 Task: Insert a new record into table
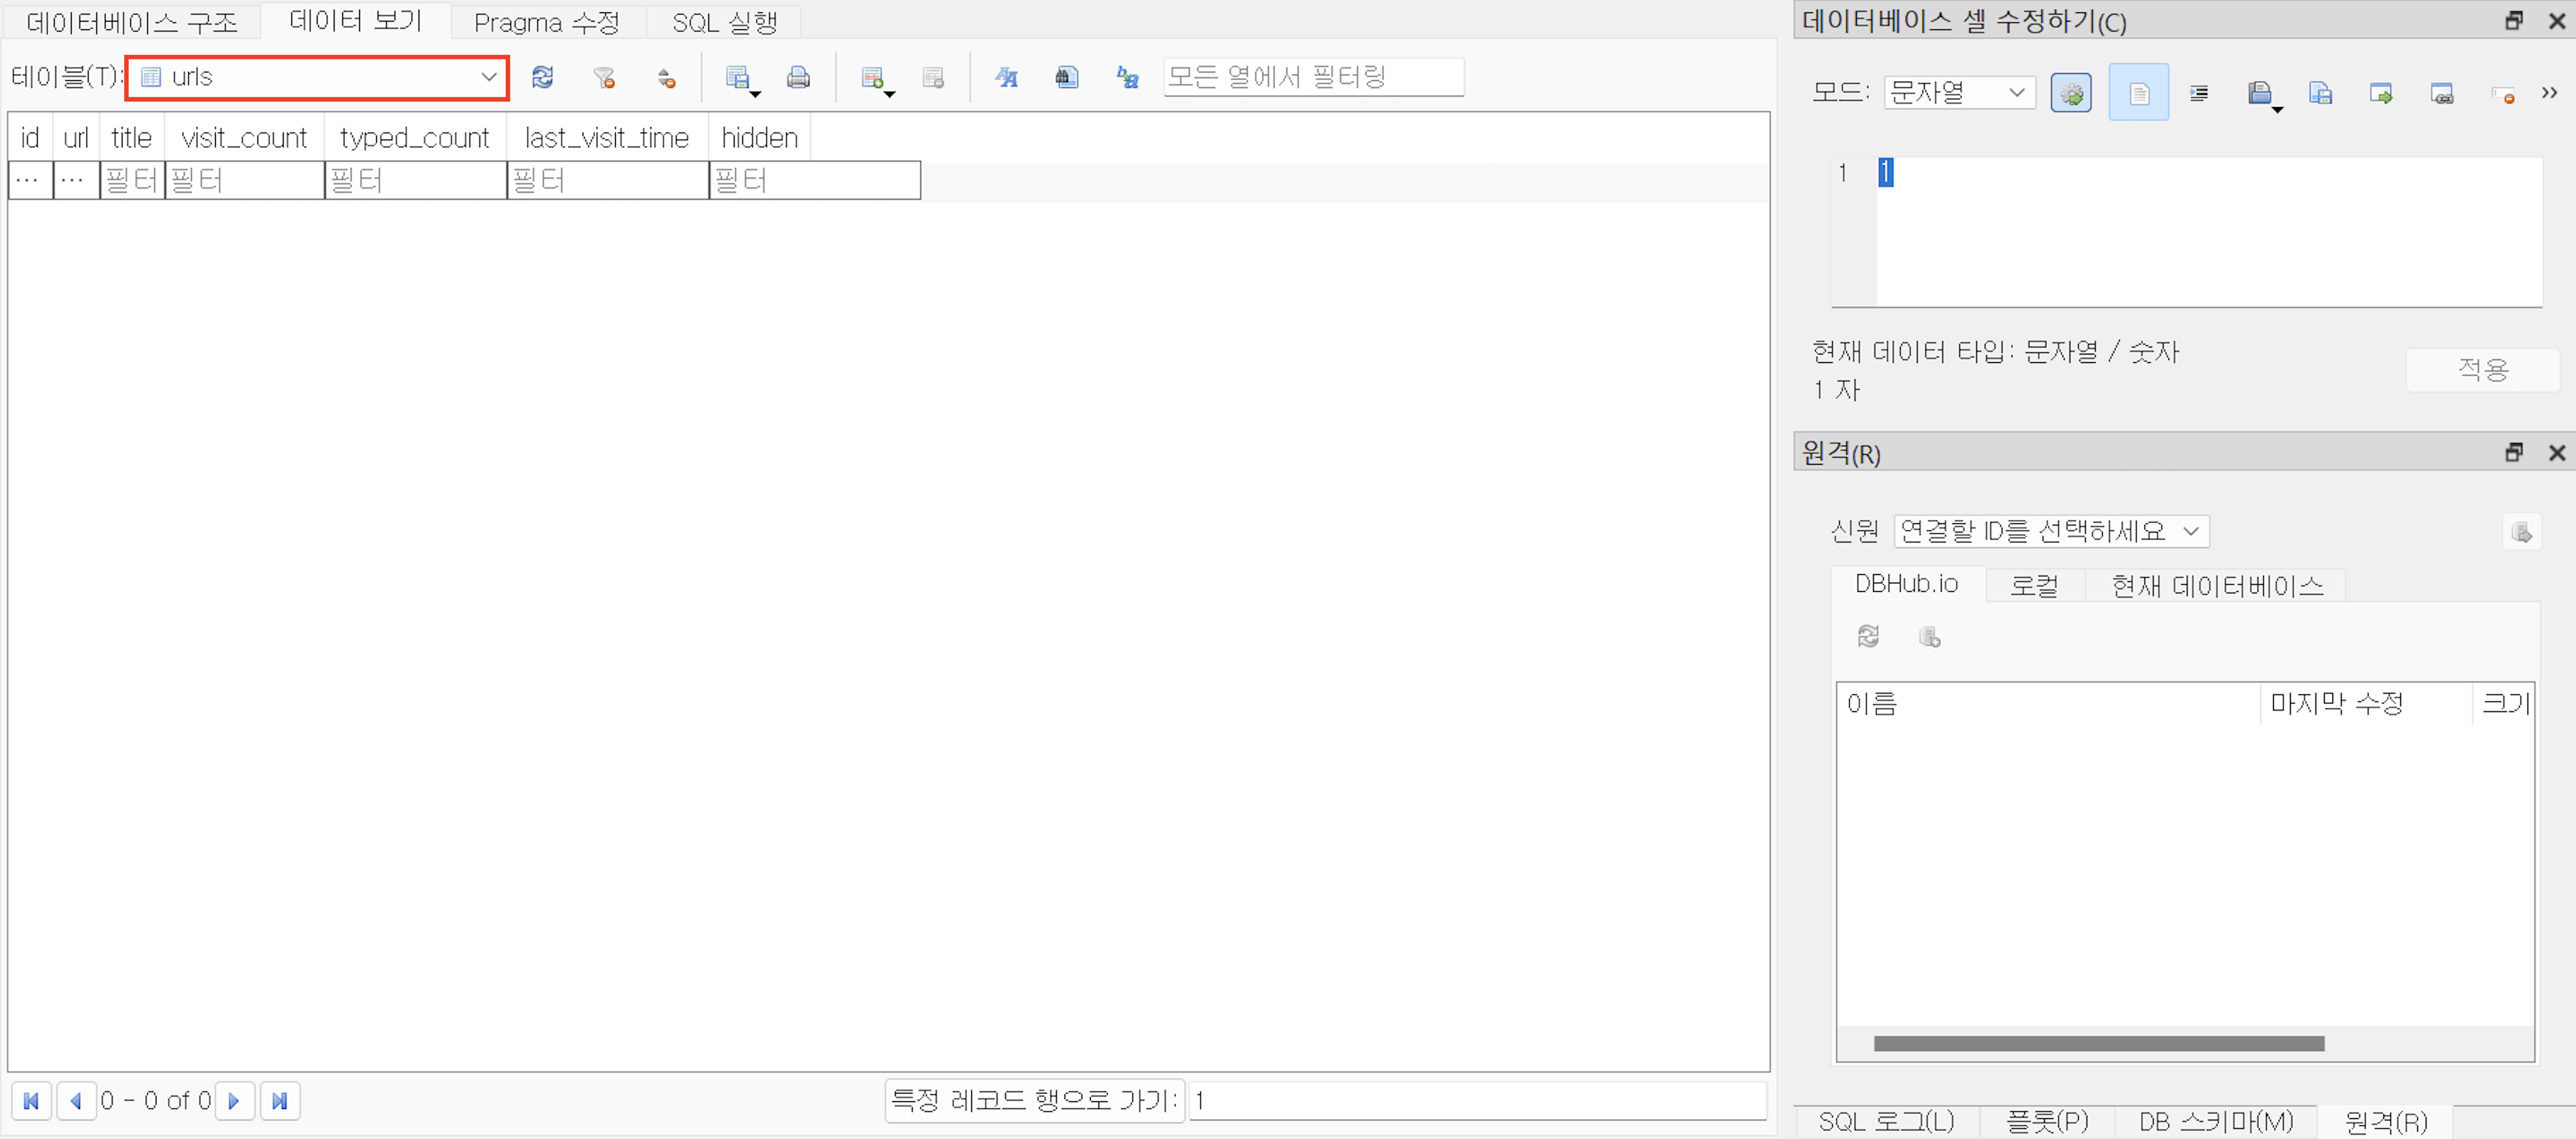pyautogui.click(x=872, y=77)
